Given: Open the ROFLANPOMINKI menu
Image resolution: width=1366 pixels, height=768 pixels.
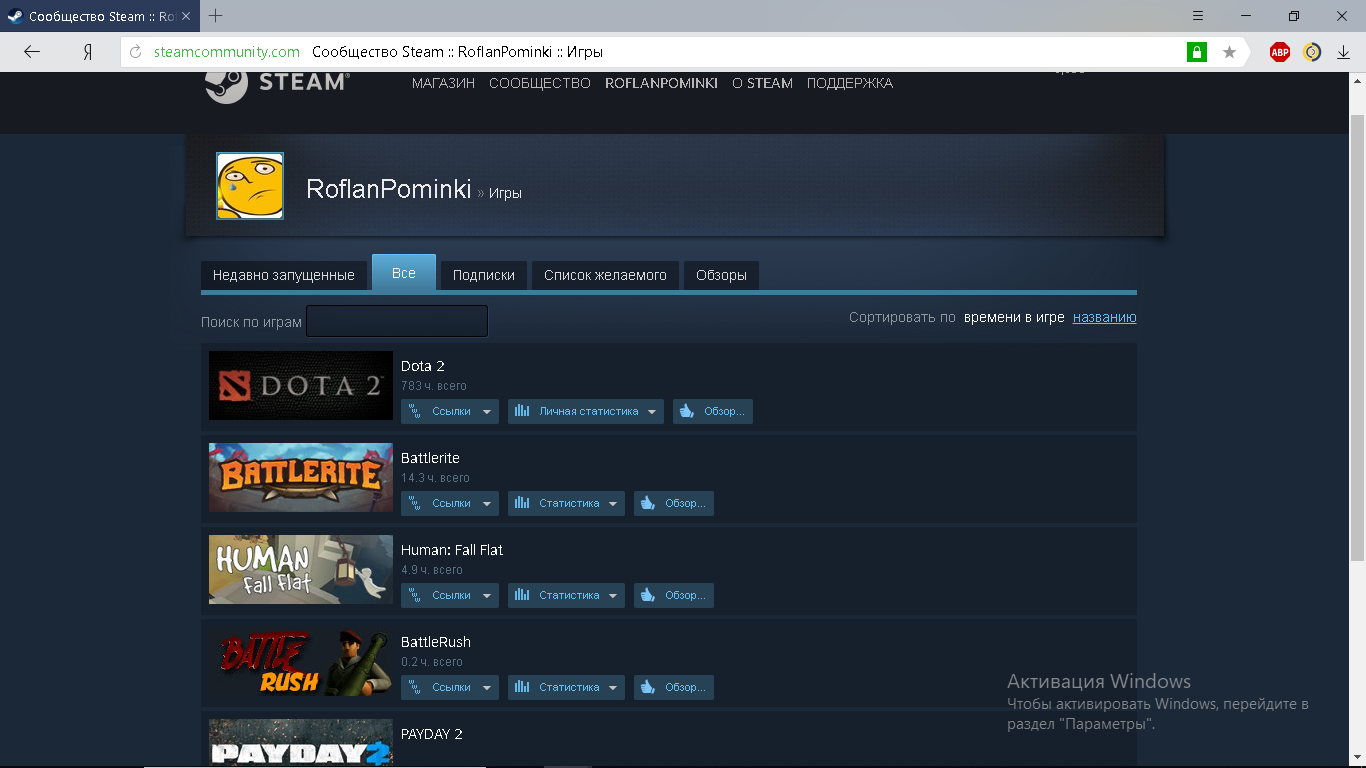Looking at the screenshot, I should pyautogui.click(x=661, y=84).
